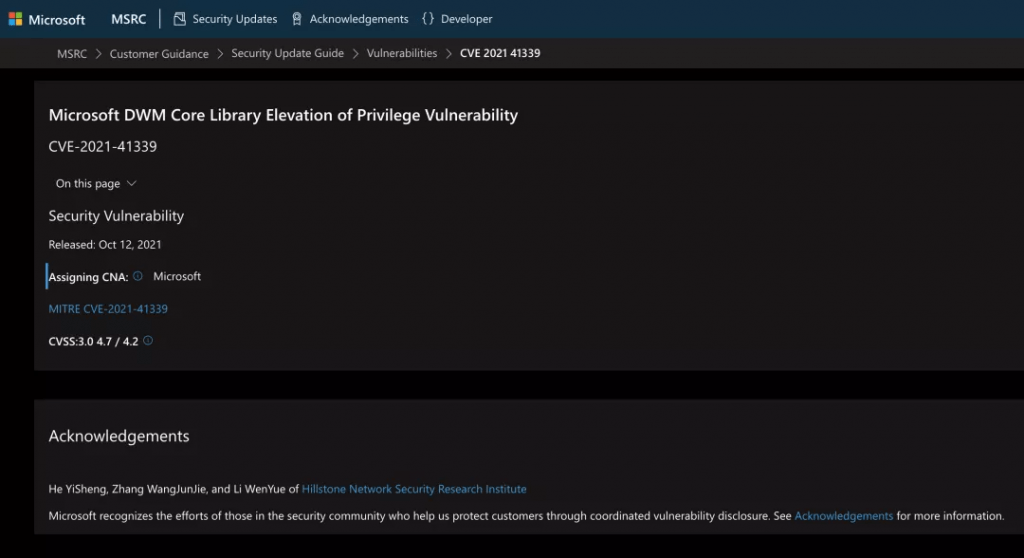
Task: Navigate to Customer Guidance breadcrumb
Action: (x=159, y=54)
